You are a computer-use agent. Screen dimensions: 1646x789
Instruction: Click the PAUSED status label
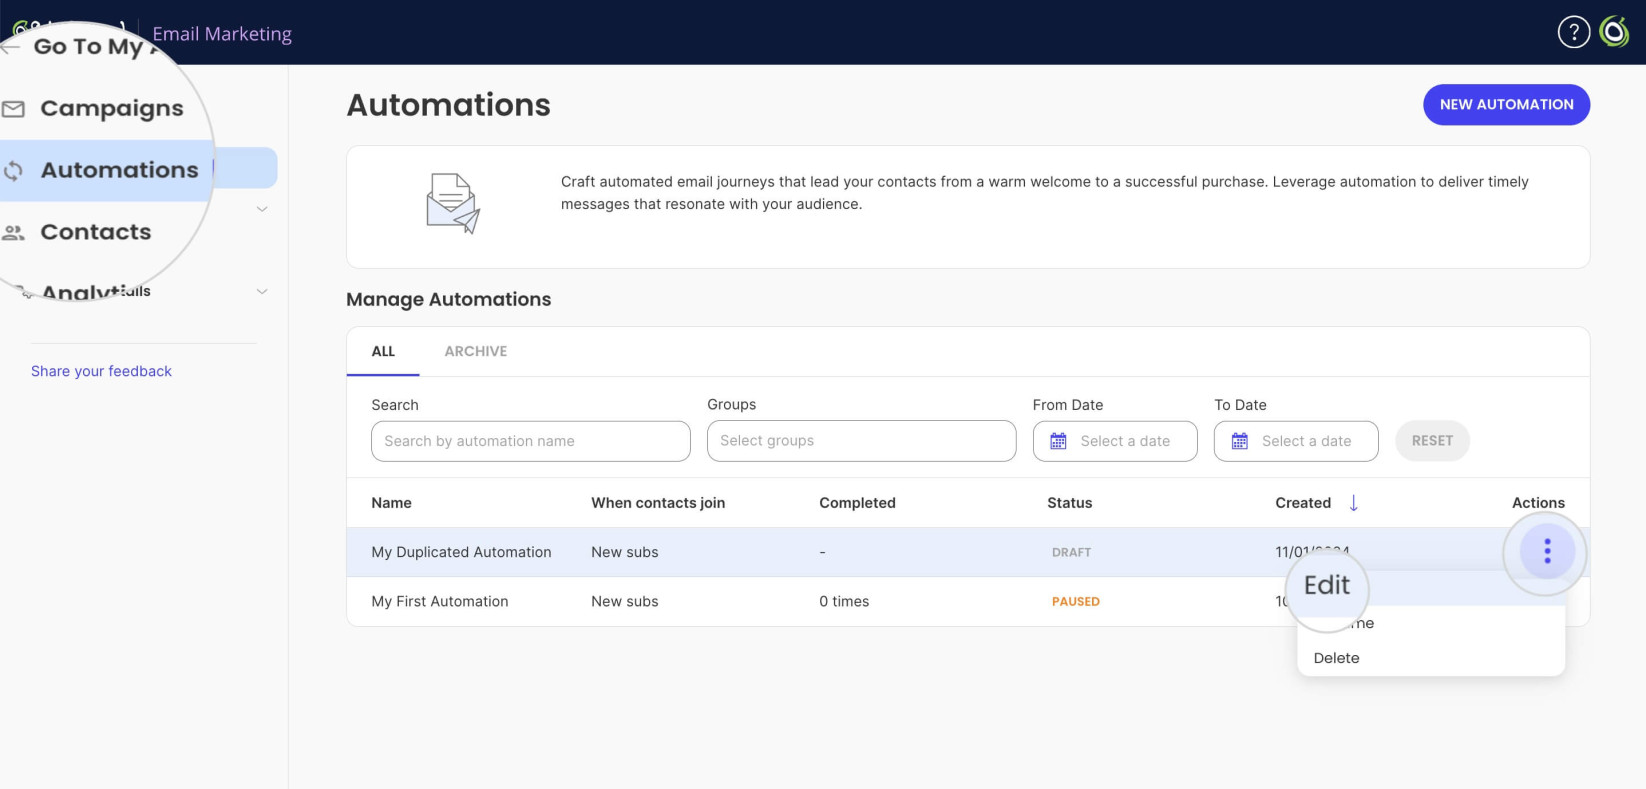[1075, 602]
